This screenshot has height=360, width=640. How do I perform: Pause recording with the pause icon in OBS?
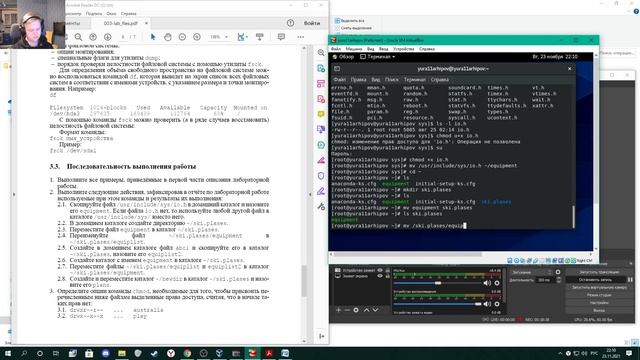630,280
